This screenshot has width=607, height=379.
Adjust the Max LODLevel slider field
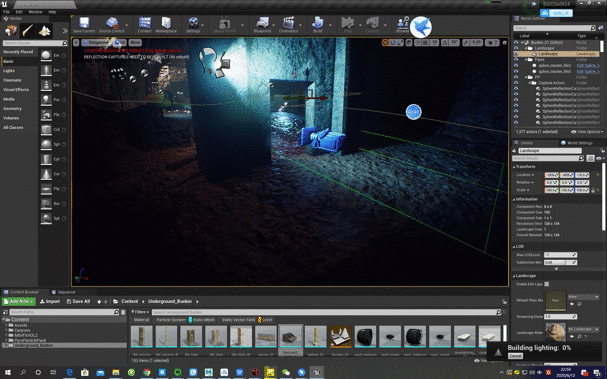click(x=560, y=255)
